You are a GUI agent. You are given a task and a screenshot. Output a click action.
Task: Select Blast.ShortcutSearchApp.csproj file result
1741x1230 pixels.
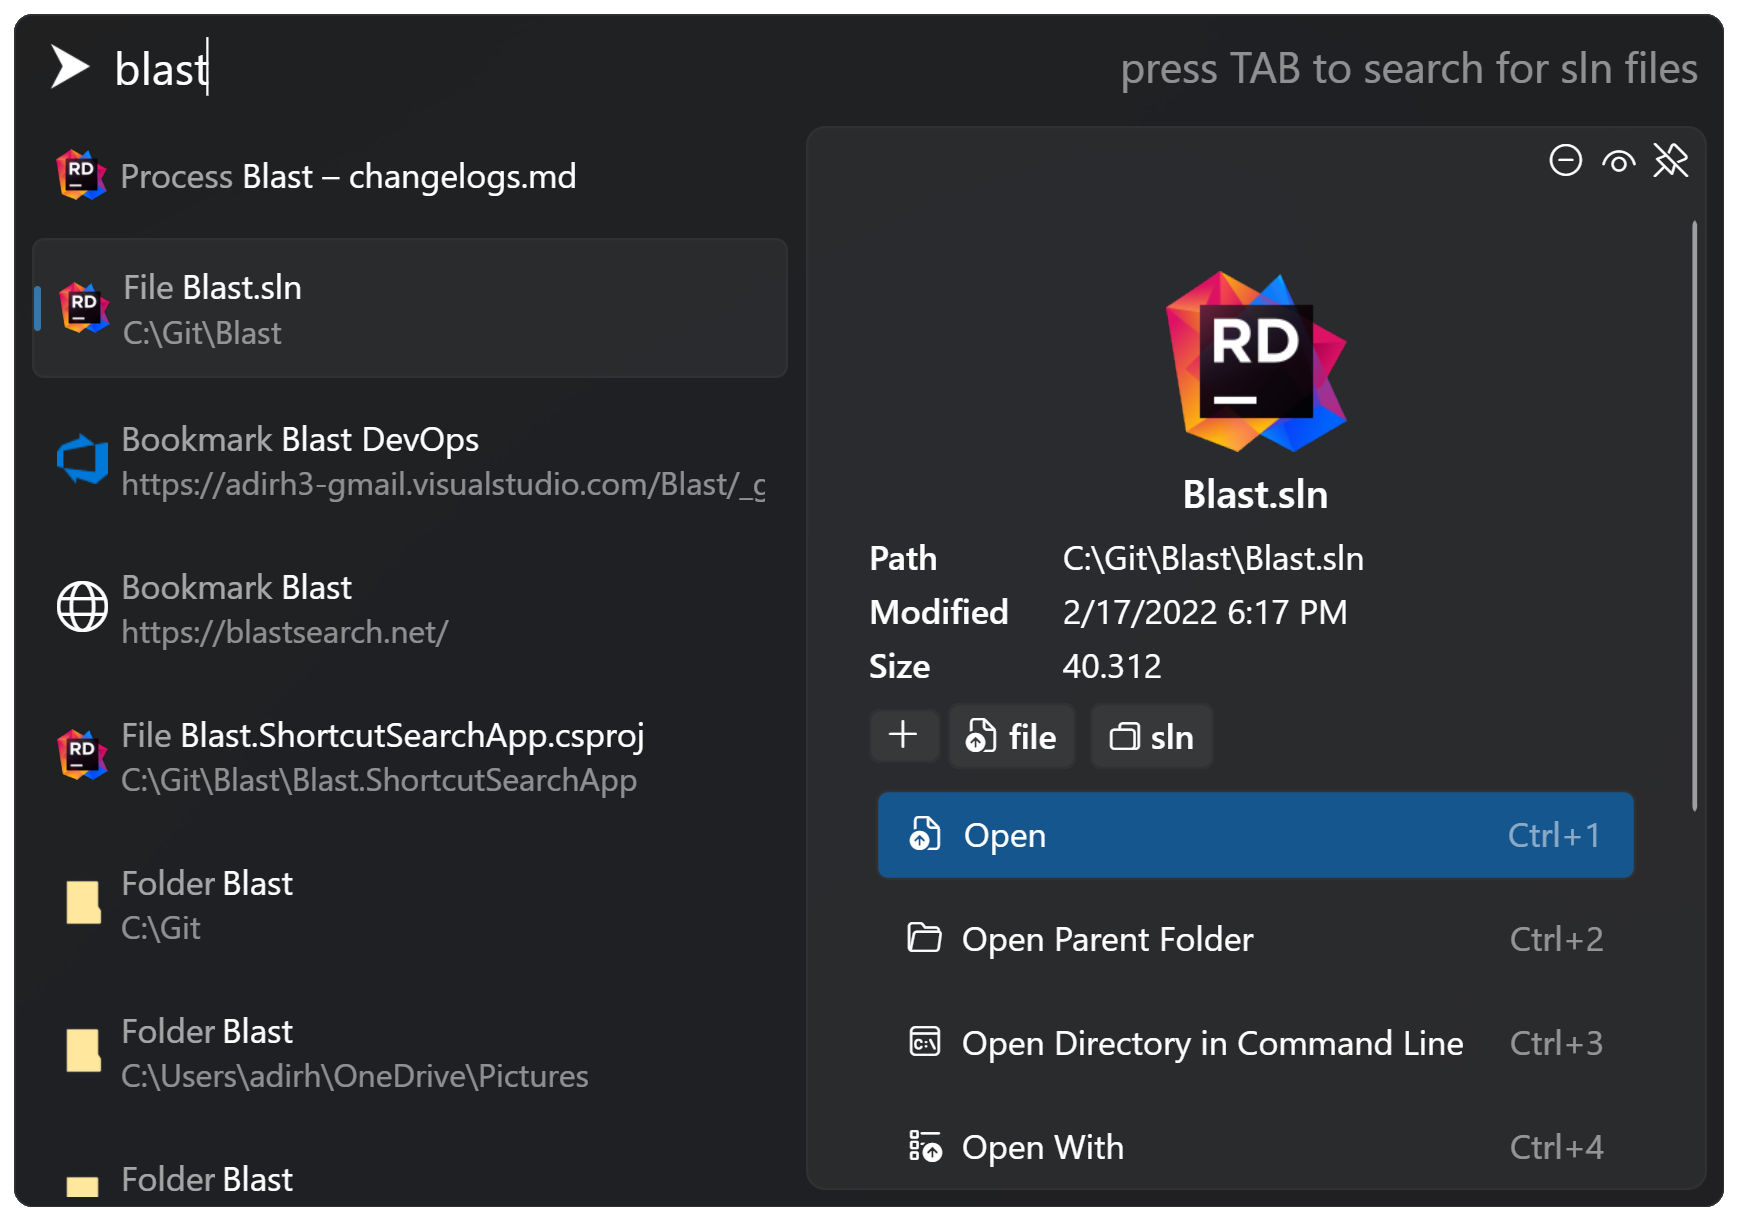click(x=410, y=757)
